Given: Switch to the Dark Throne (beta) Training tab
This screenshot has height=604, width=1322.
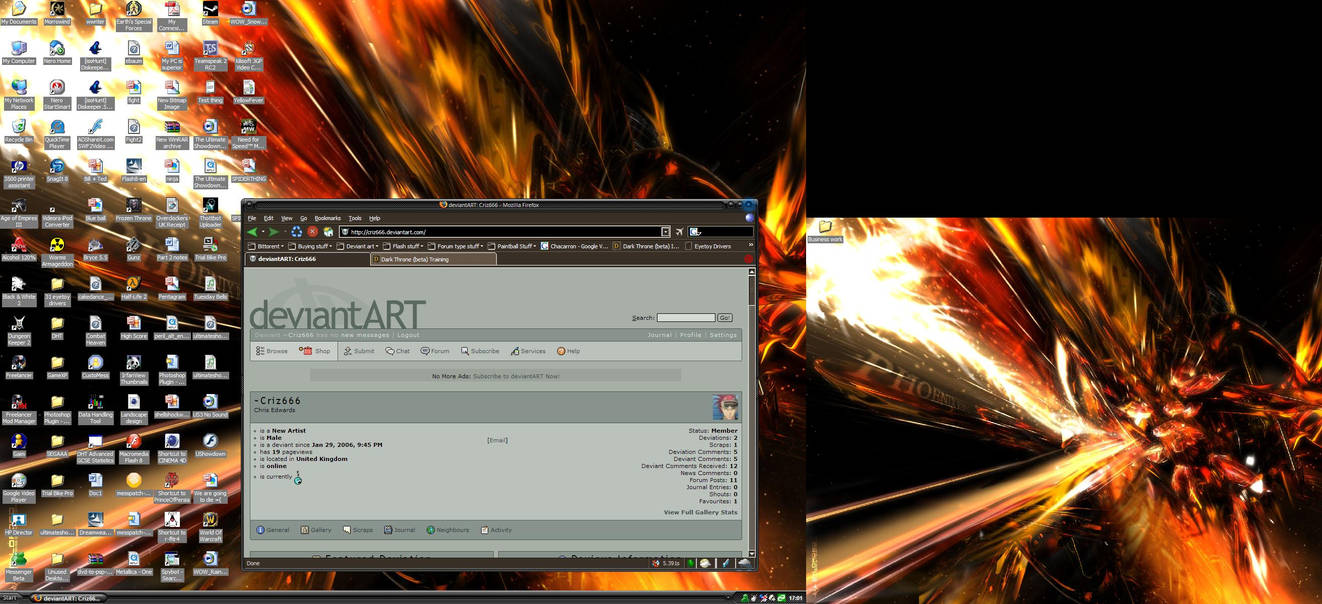Looking at the screenshot, I should coord(433,259).
